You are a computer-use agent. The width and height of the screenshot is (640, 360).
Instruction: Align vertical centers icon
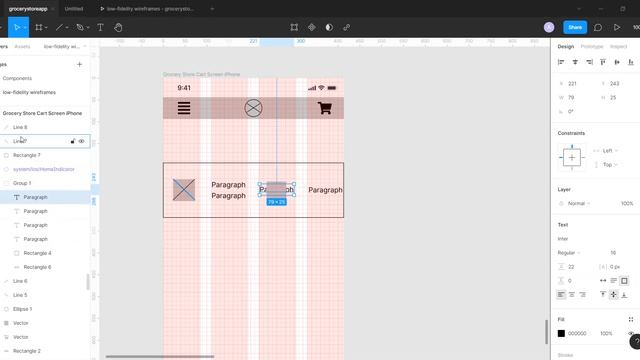(617, 62)
